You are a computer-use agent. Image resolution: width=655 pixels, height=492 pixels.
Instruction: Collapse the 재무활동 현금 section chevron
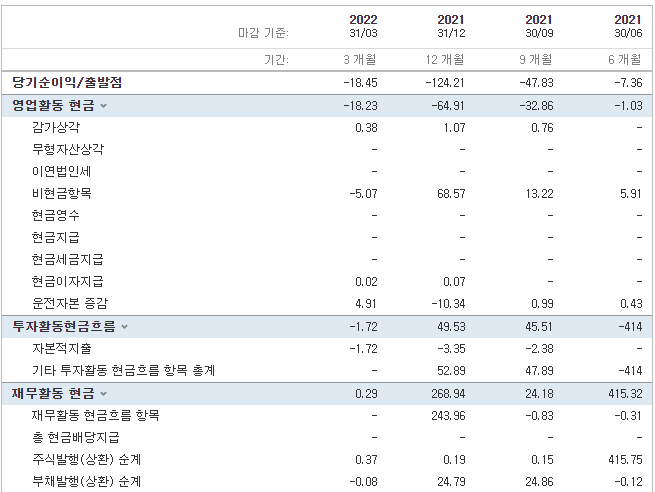104,394
